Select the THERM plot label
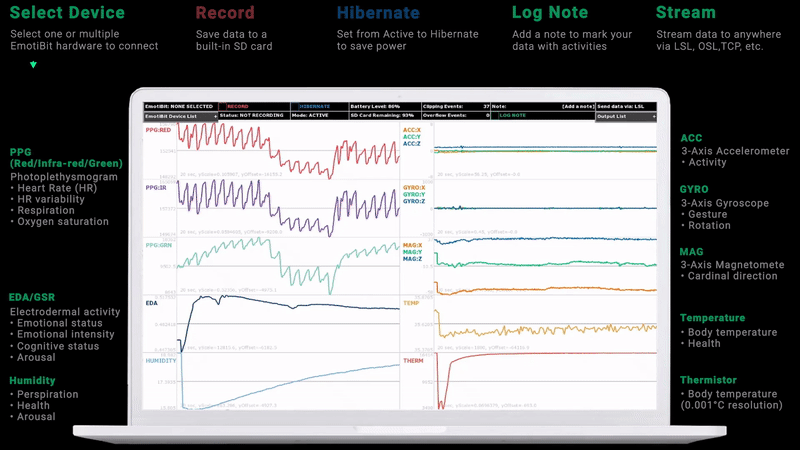 413,361
